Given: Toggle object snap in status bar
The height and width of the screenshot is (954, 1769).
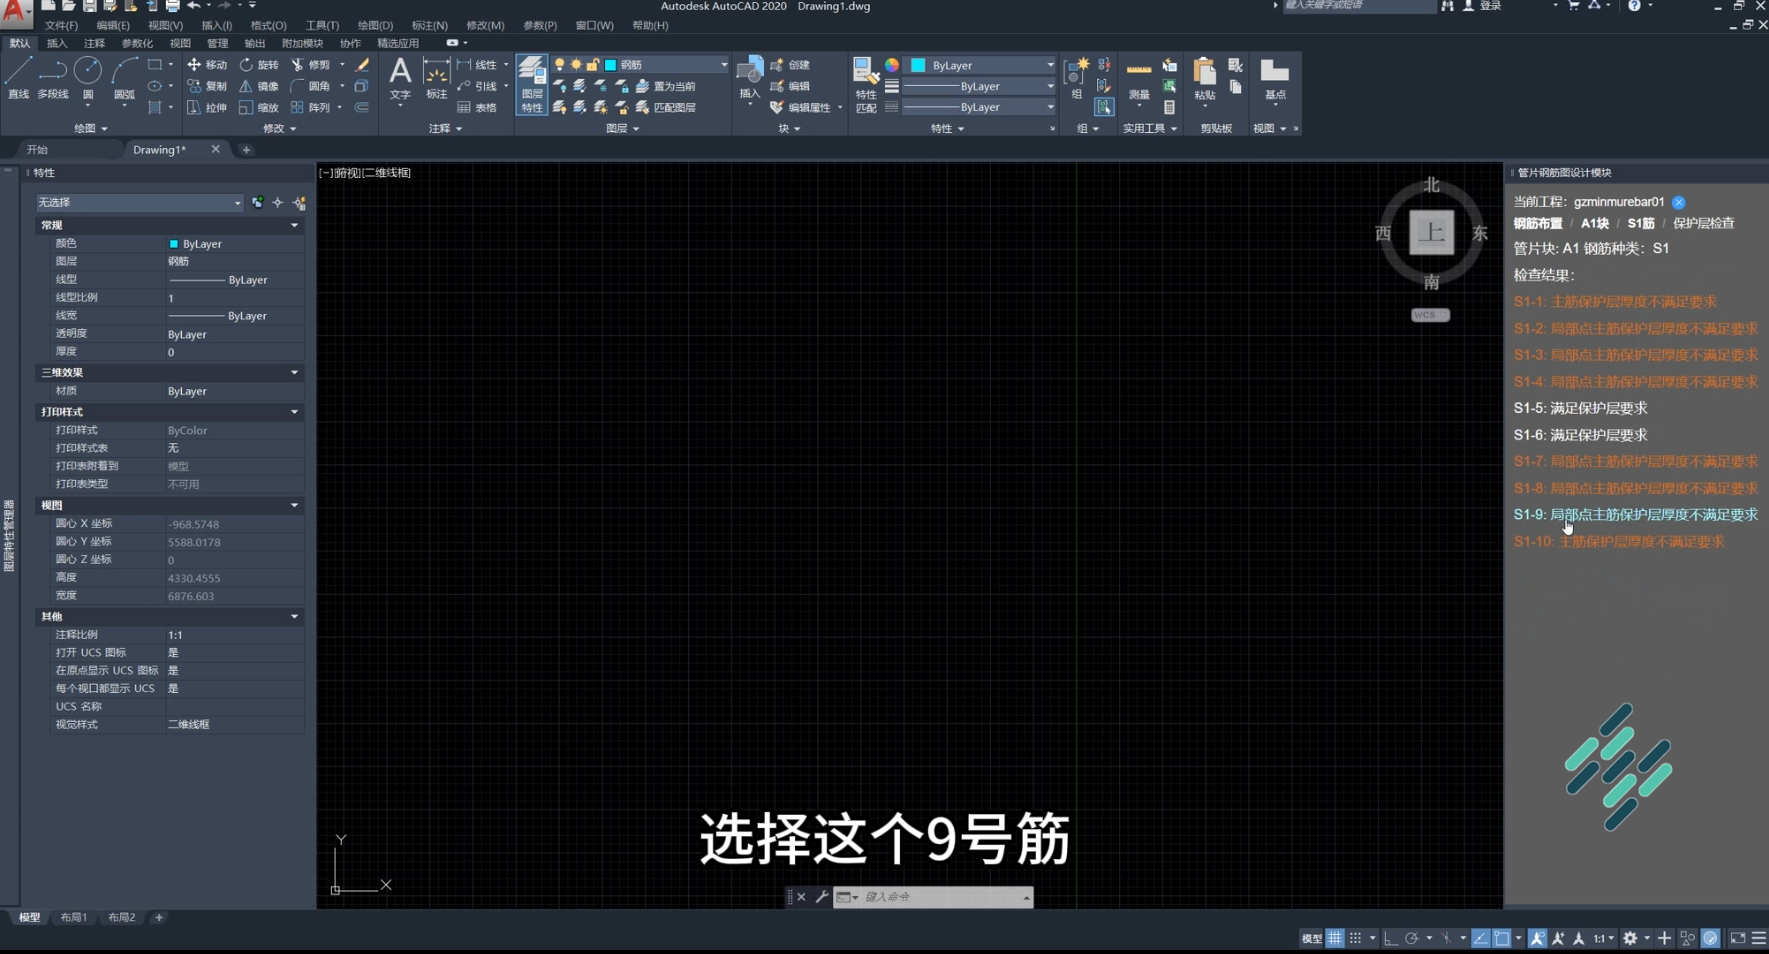Looking at the screenshot, I should 1502,938.
